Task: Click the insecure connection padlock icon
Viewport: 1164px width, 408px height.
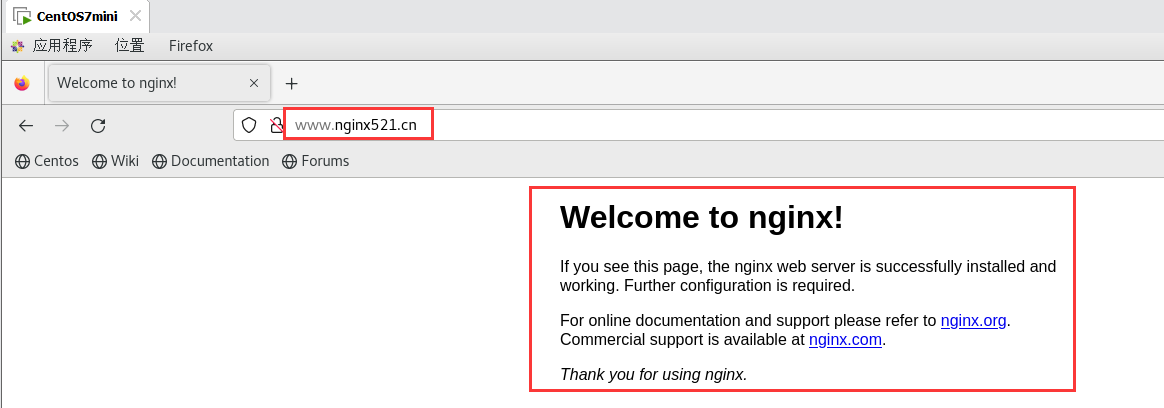Action: (x=276, y=125)
